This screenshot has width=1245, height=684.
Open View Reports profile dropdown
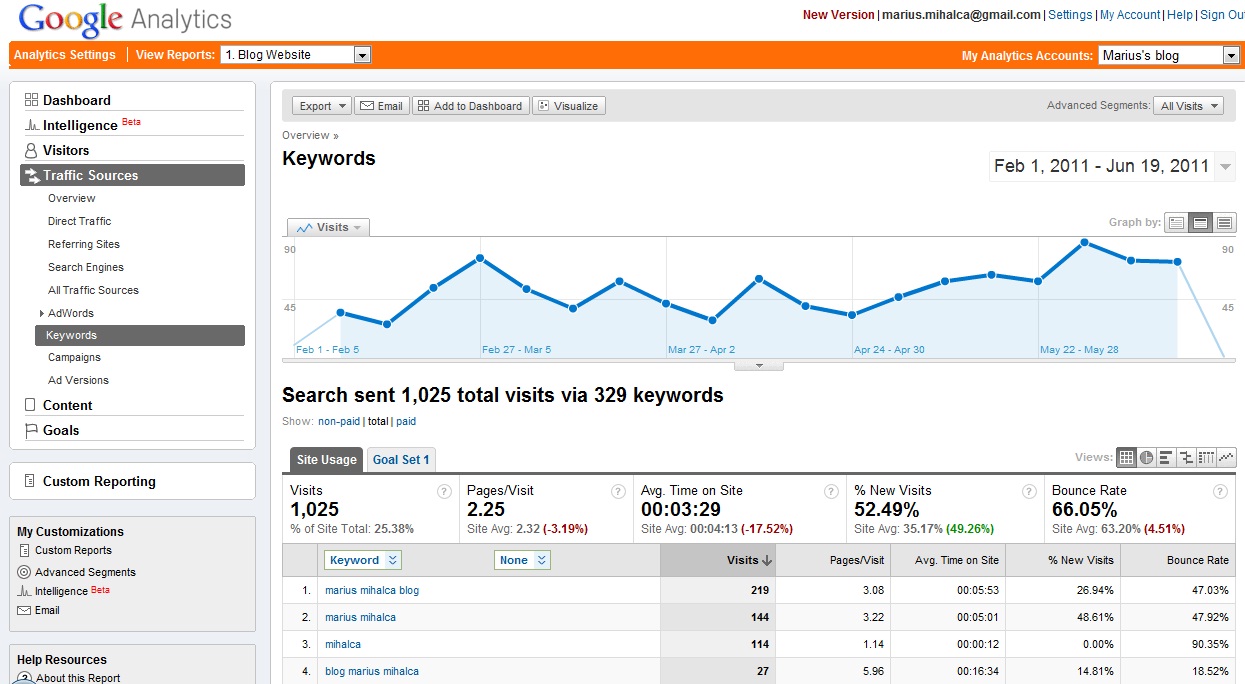pos(296,55)
